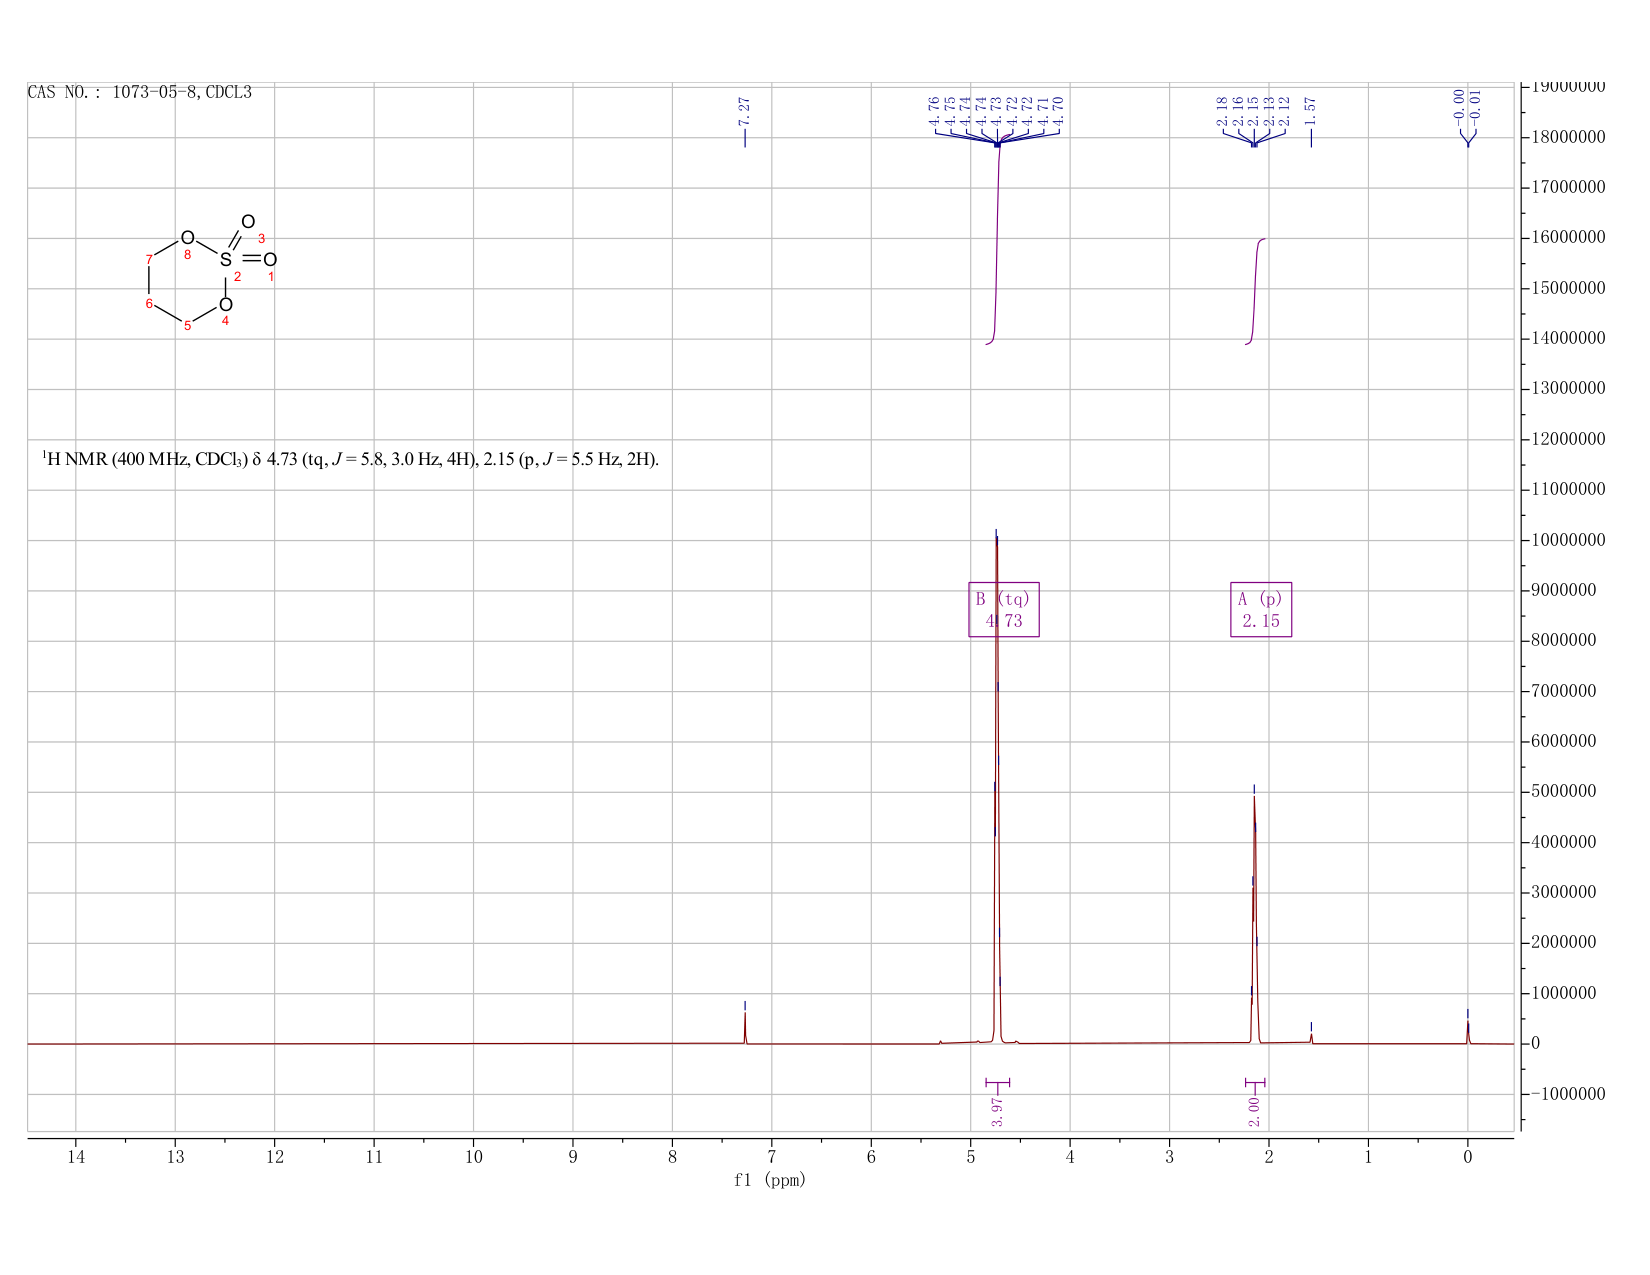Select the sulfur atom in the structure
1650x1275 pixels.
tap(226, 260)
